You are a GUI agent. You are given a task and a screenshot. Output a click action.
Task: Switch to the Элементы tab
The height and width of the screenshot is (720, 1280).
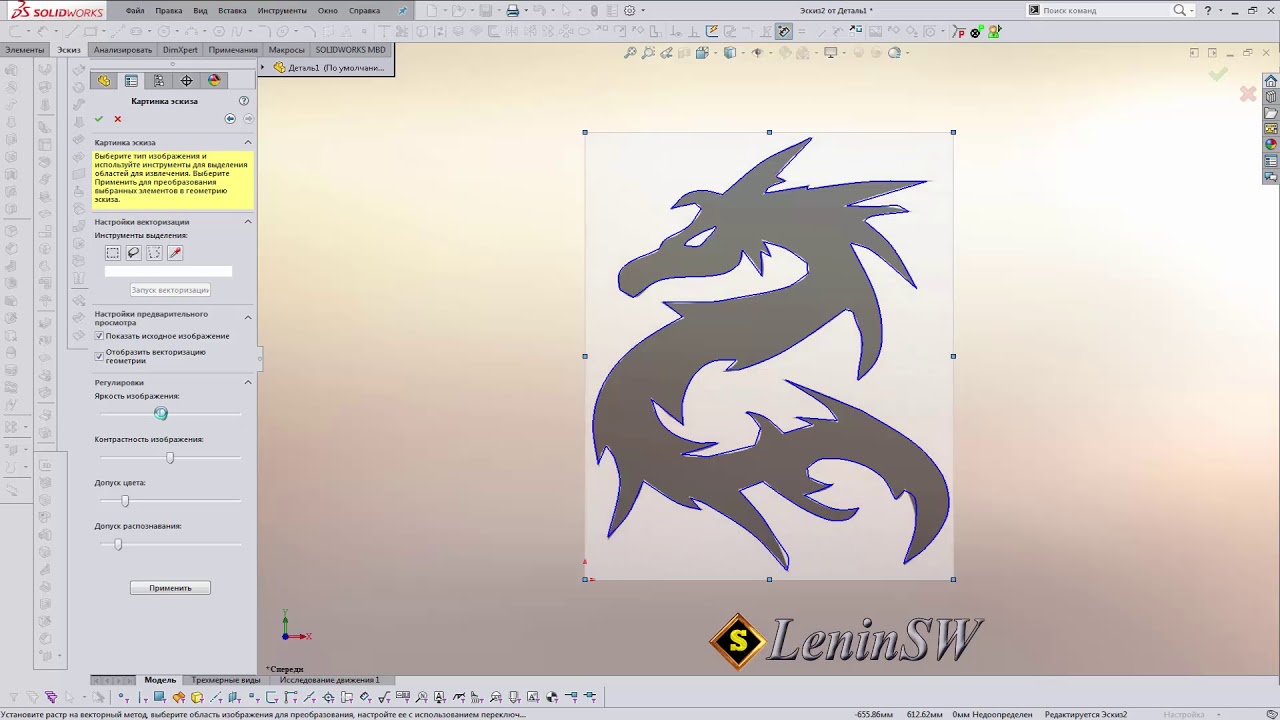tap(25, 50)
